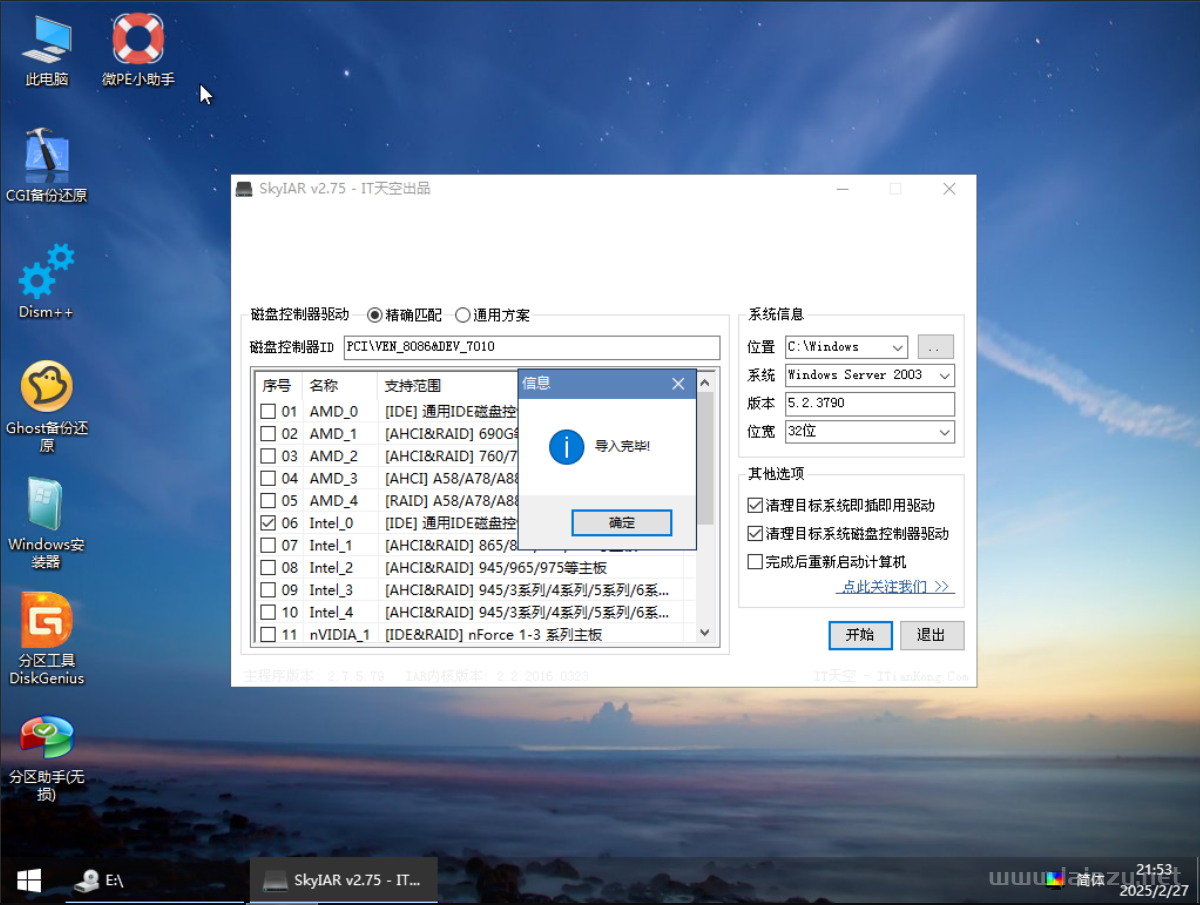The width and height of the screenshot is (1200, 905).
Task: Click the 'Intel_3' name cell
Action: pyautogui.click(x=331, y=590)
